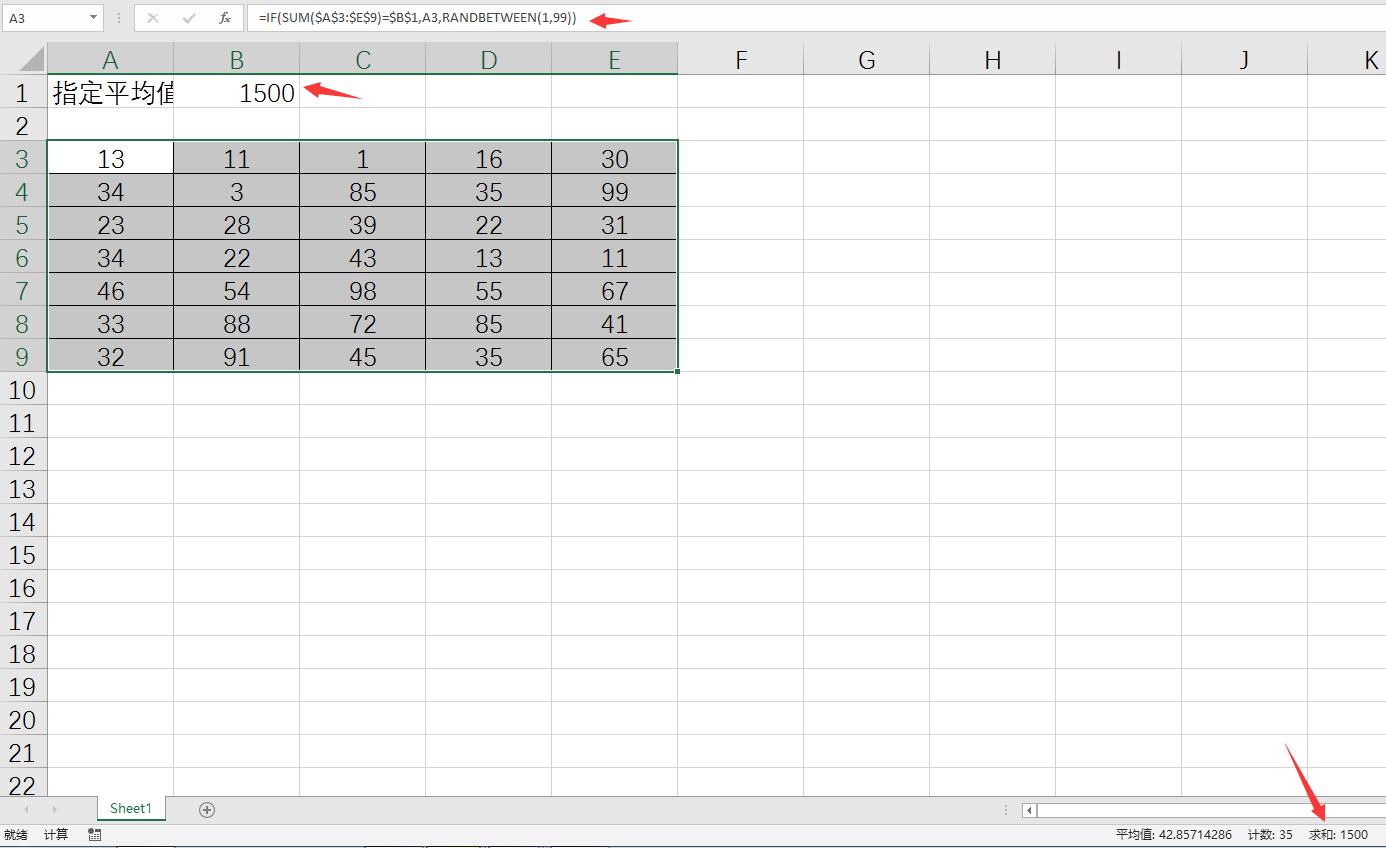1386x848 pixels.
Task: Click cell C3 with value 1
Action: pos(362,158)
